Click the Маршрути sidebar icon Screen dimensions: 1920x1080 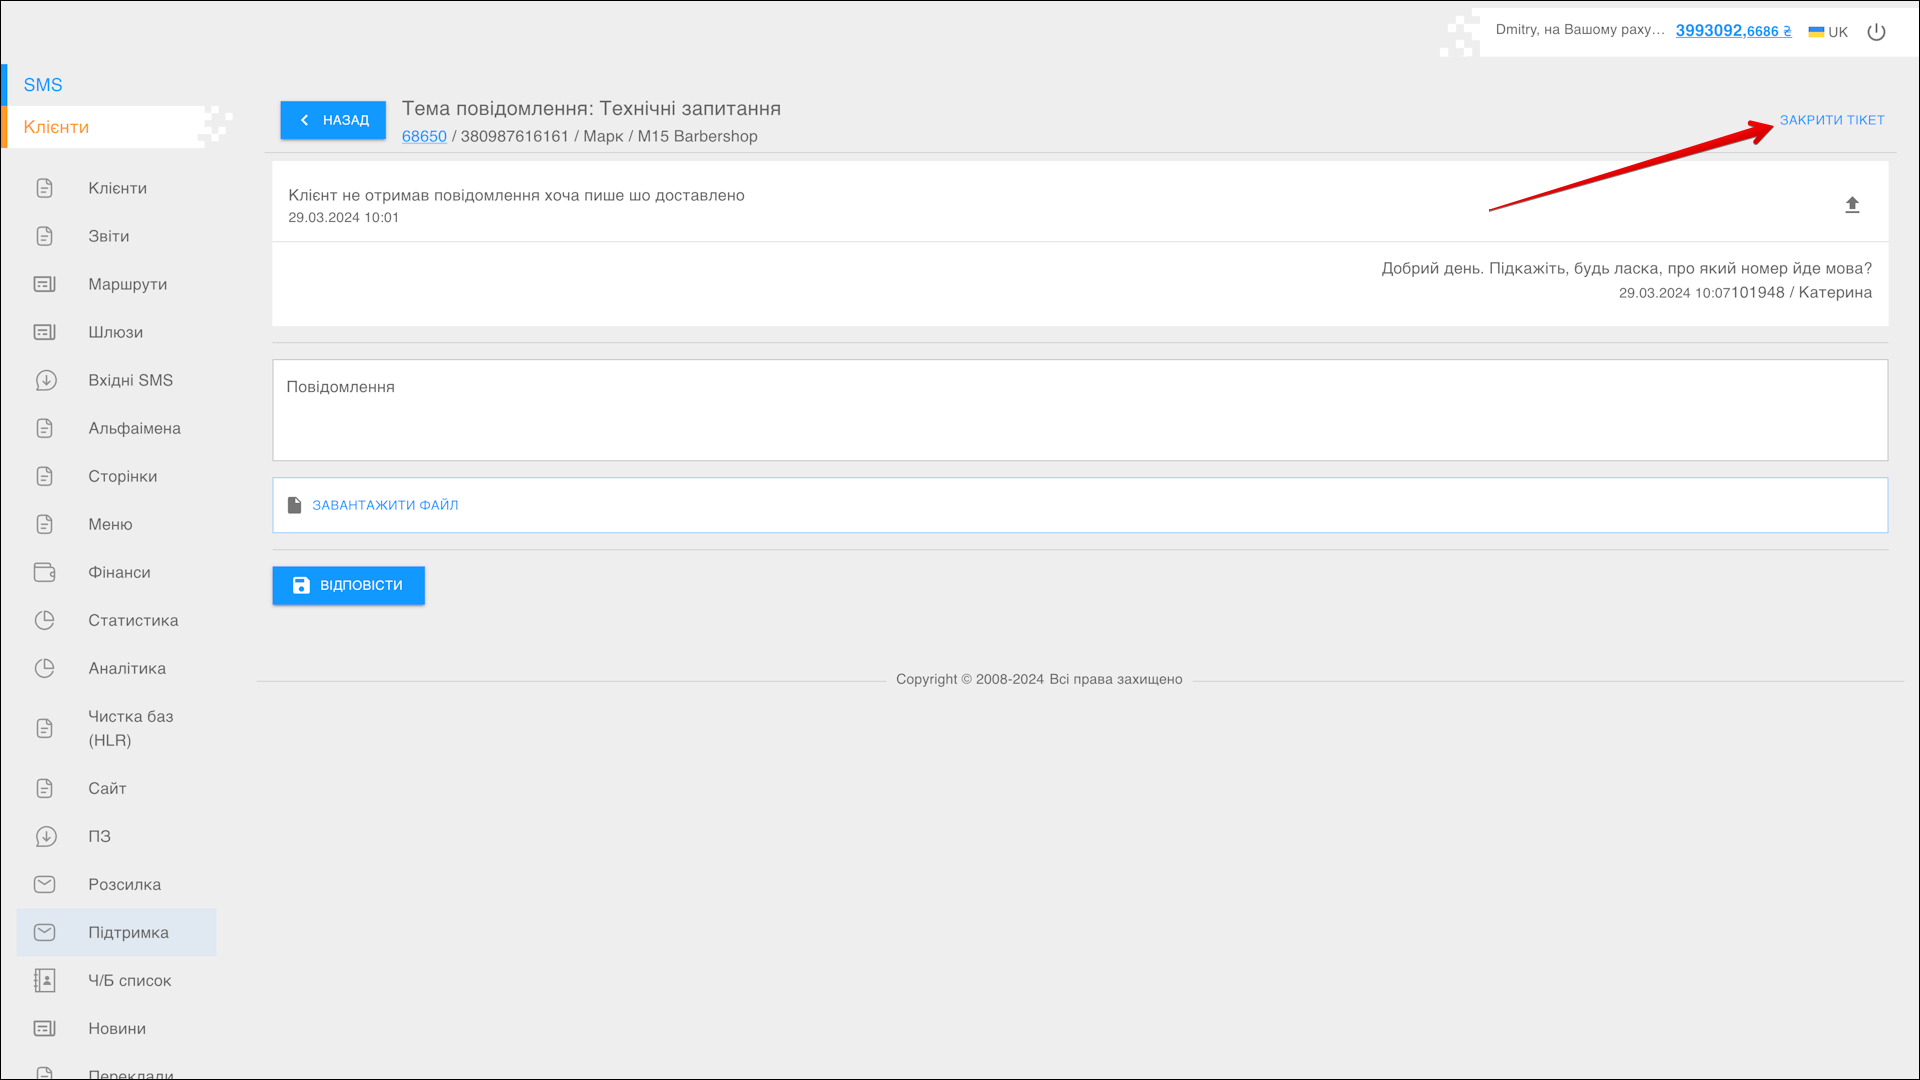(x=45, y=284)
